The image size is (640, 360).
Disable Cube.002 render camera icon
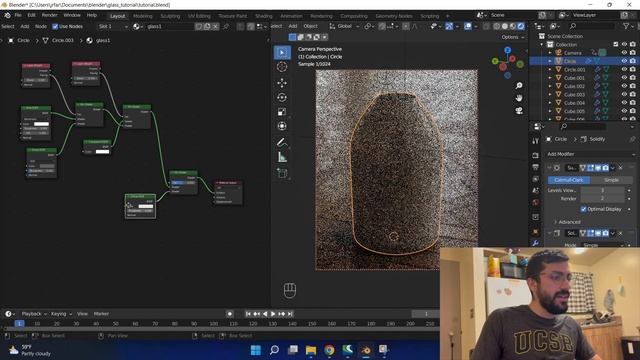coord(633,86)
